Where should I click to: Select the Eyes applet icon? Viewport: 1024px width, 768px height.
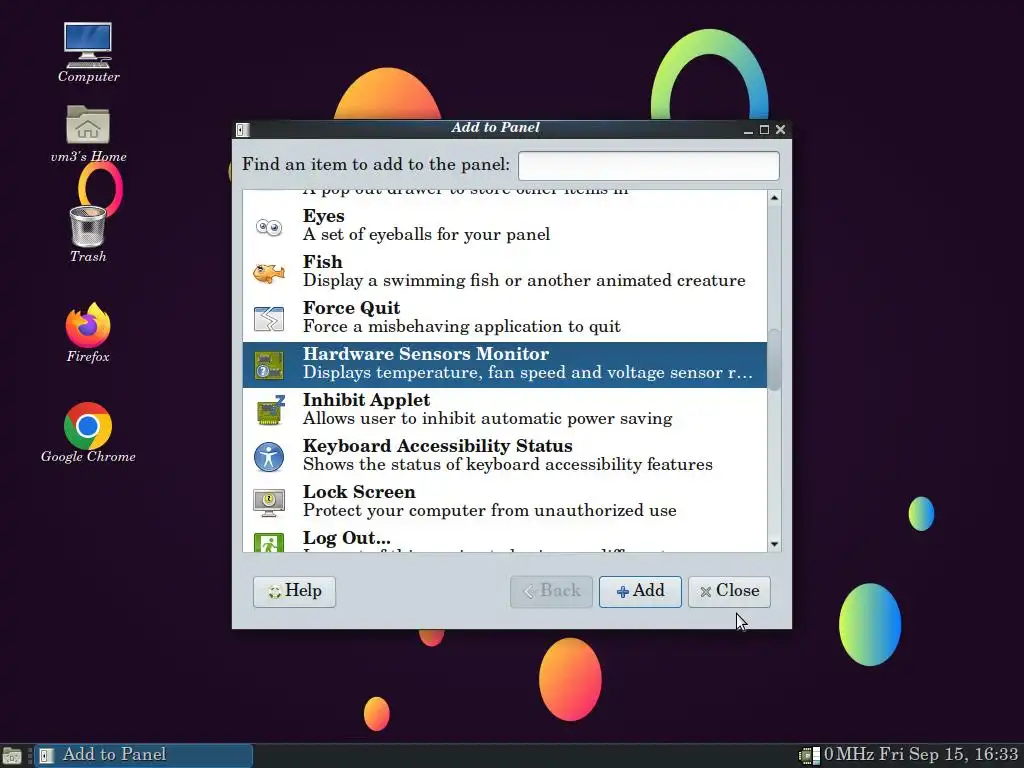(x=268, y=227)
